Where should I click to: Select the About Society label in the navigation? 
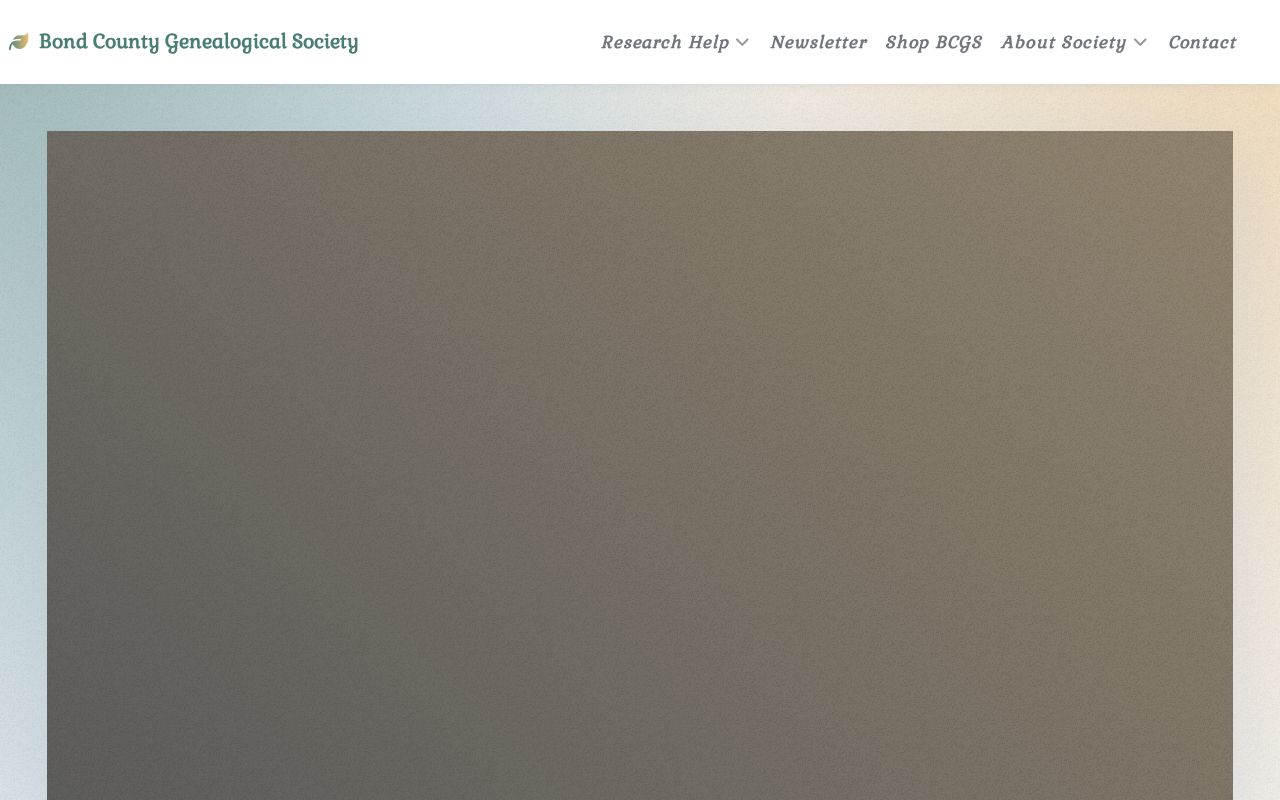click(1063, 42)
